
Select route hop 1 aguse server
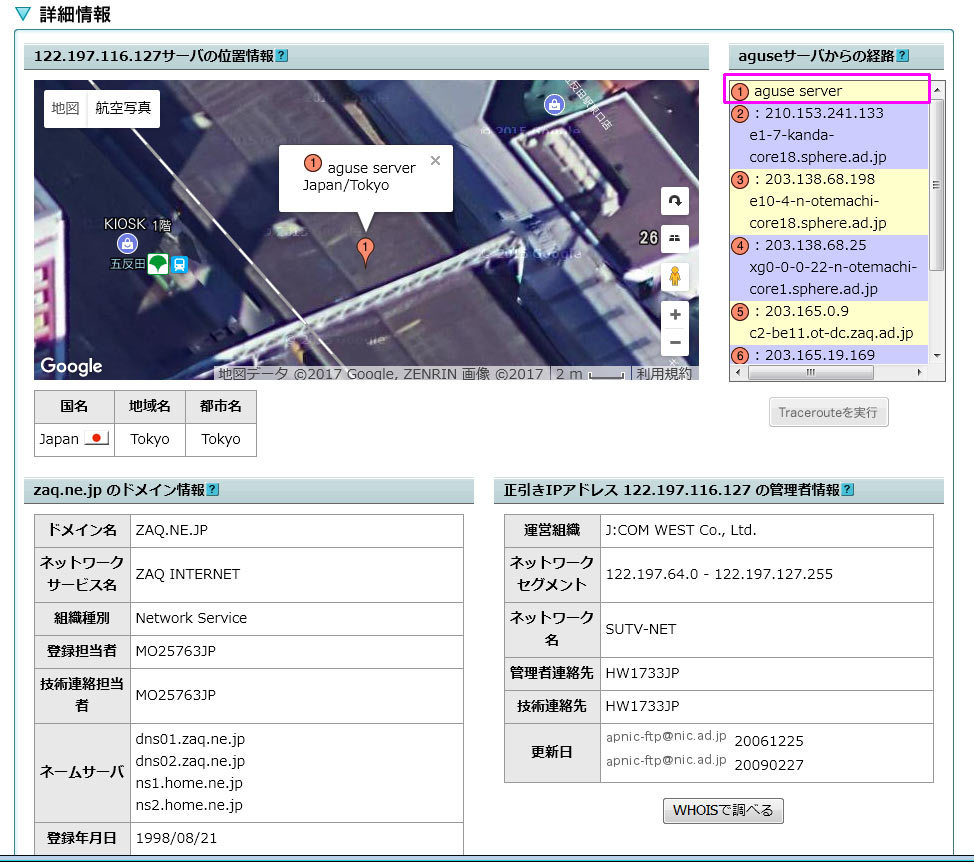[x=829, y=91]
